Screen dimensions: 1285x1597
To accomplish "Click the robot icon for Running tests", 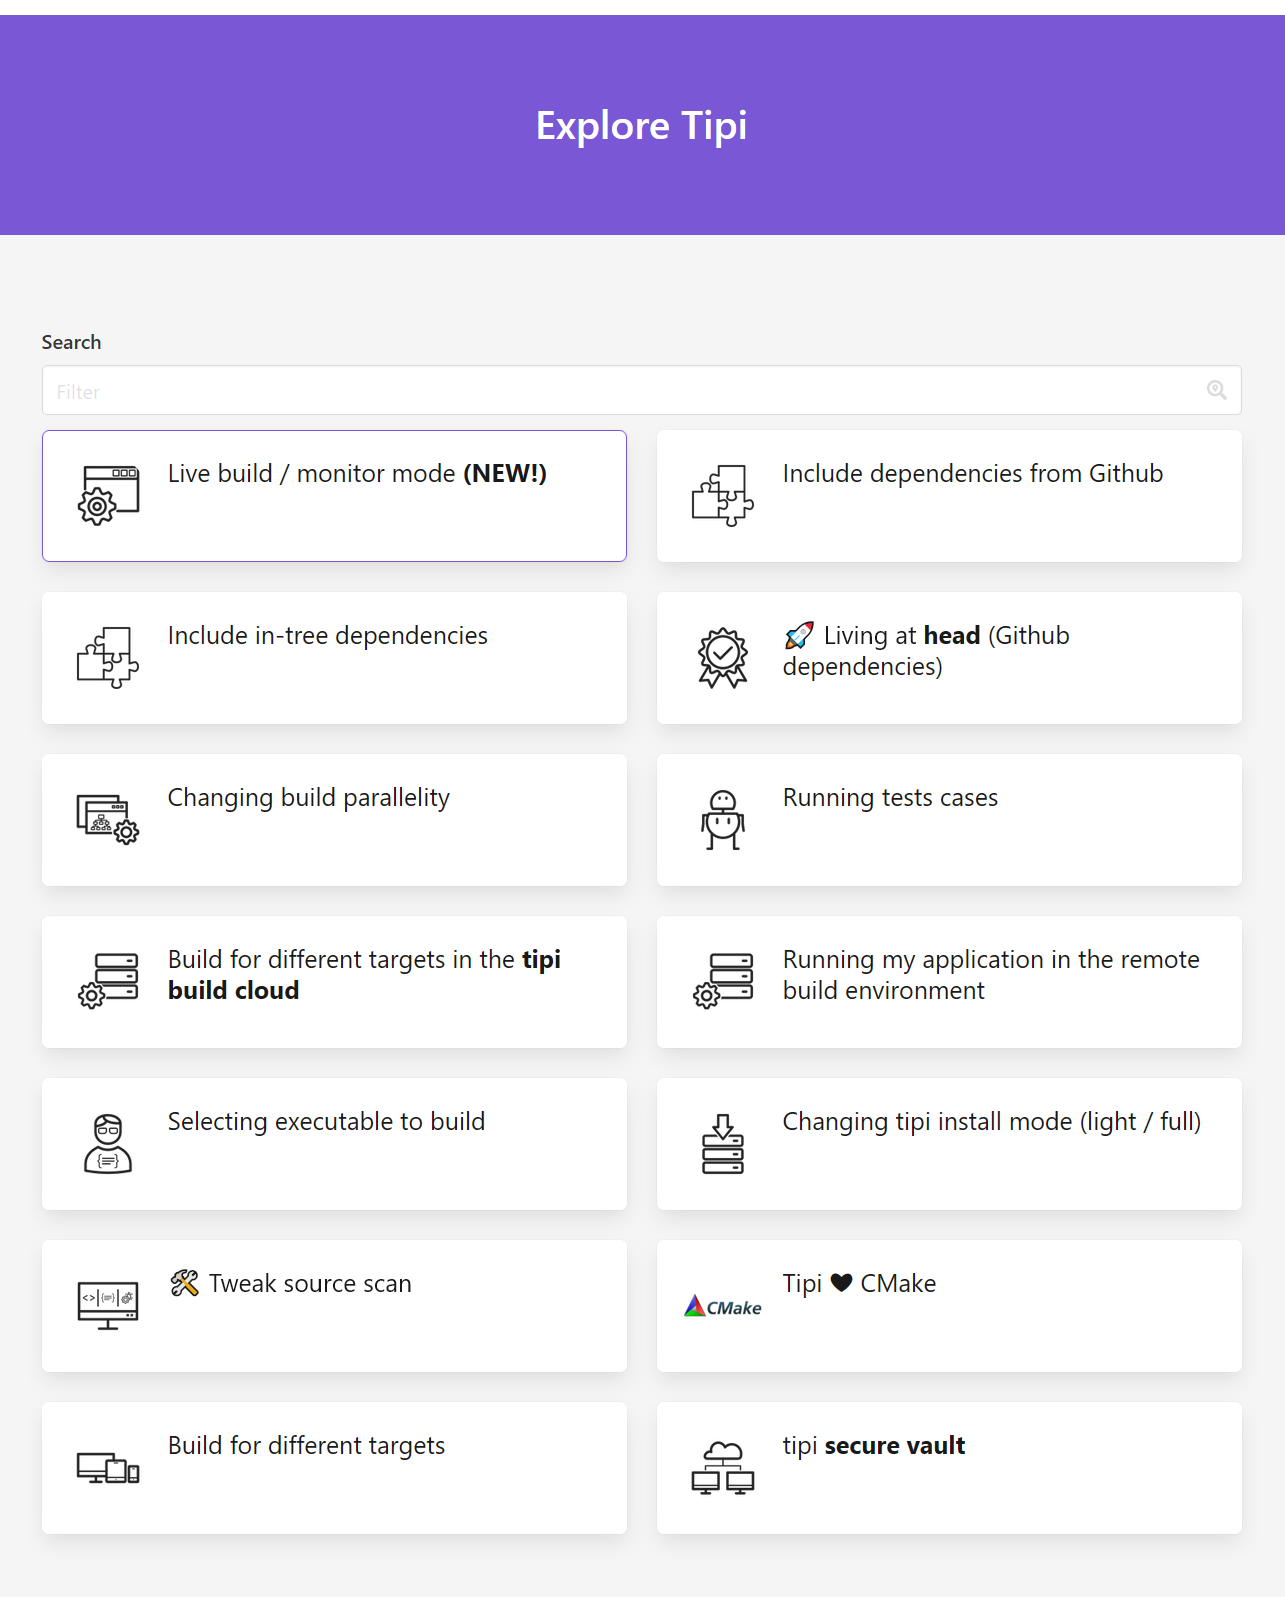I will point(722,820).
